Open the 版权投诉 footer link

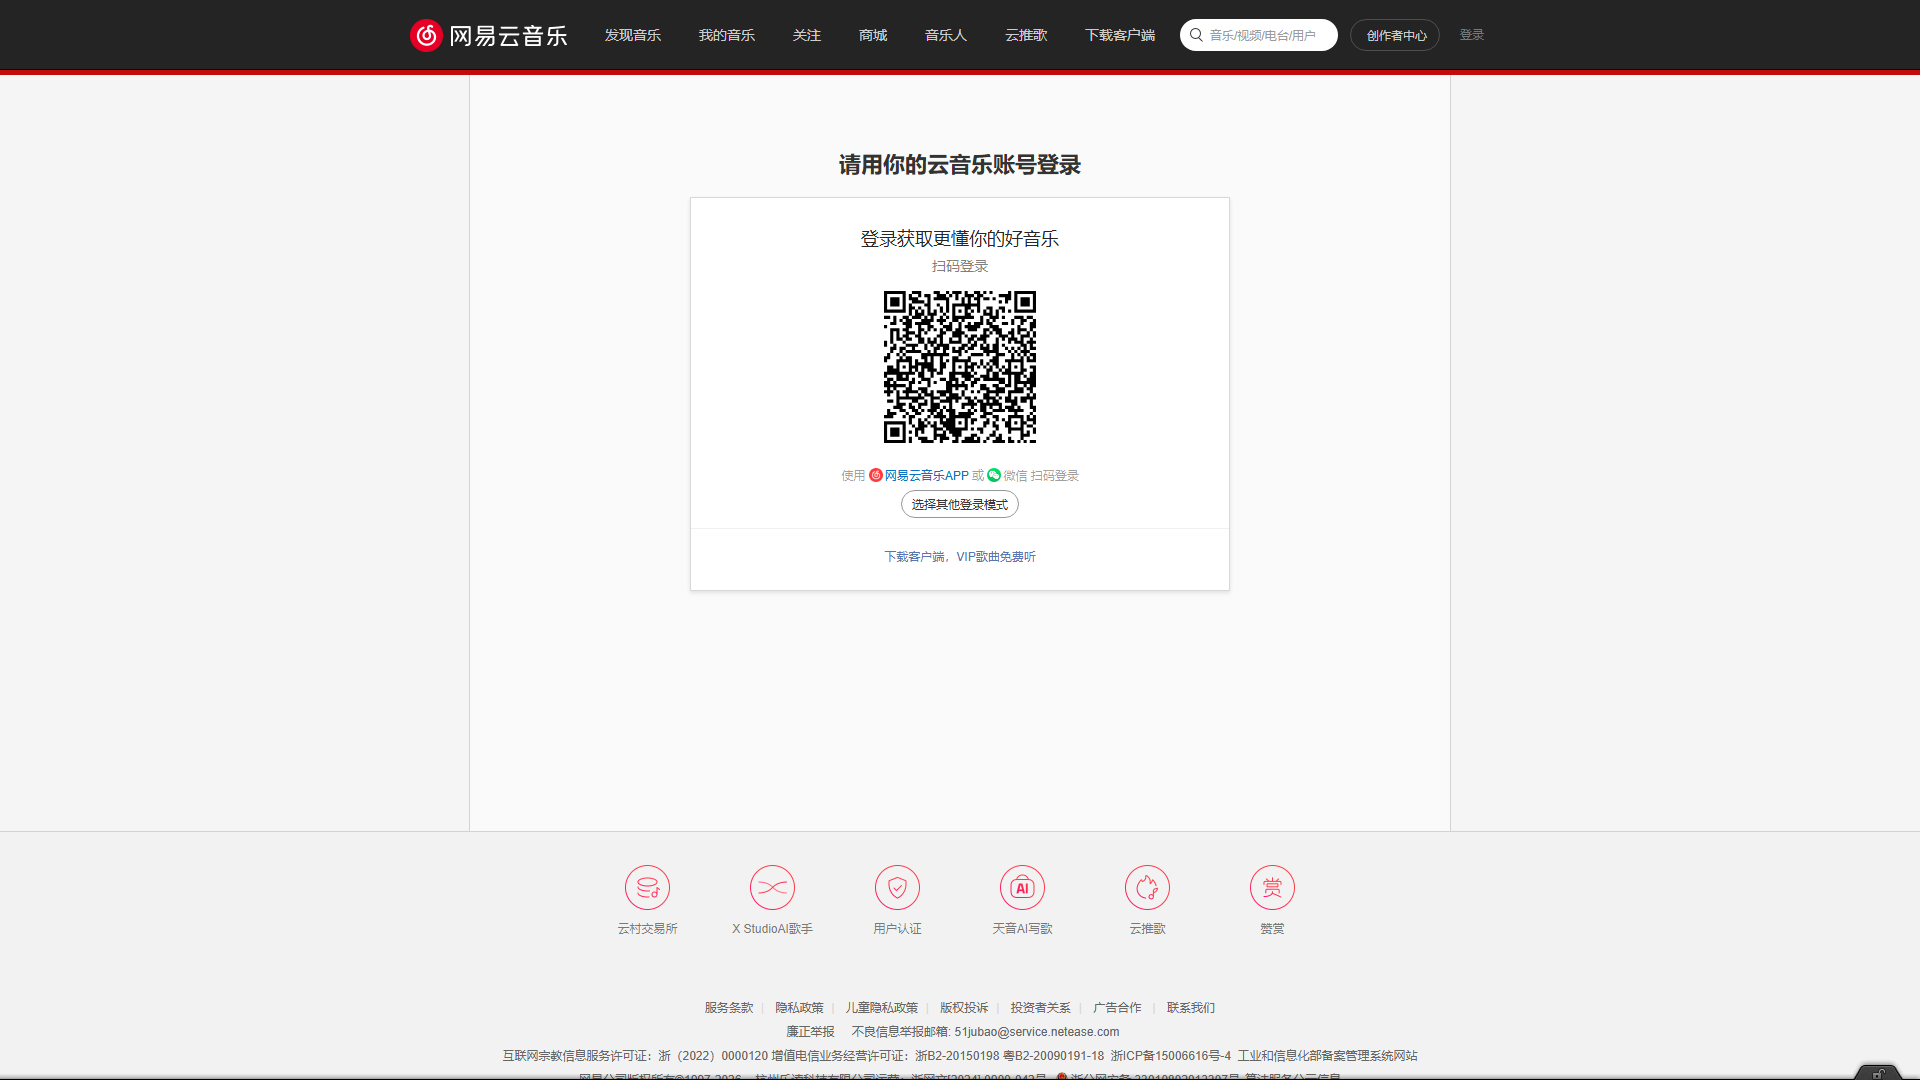pos(964,1008)
